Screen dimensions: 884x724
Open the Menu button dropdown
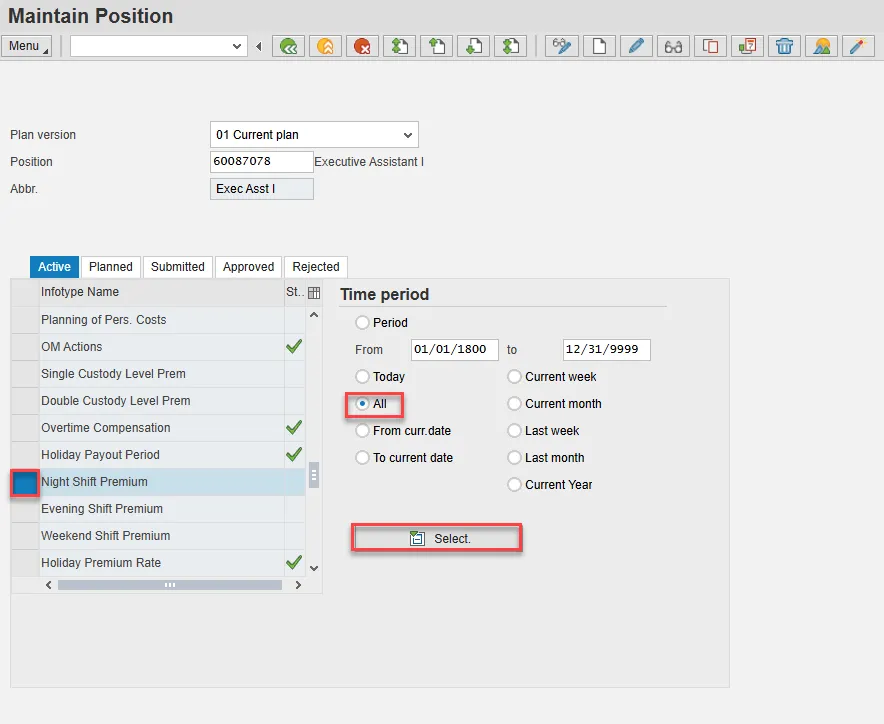(x=27, y=46)
